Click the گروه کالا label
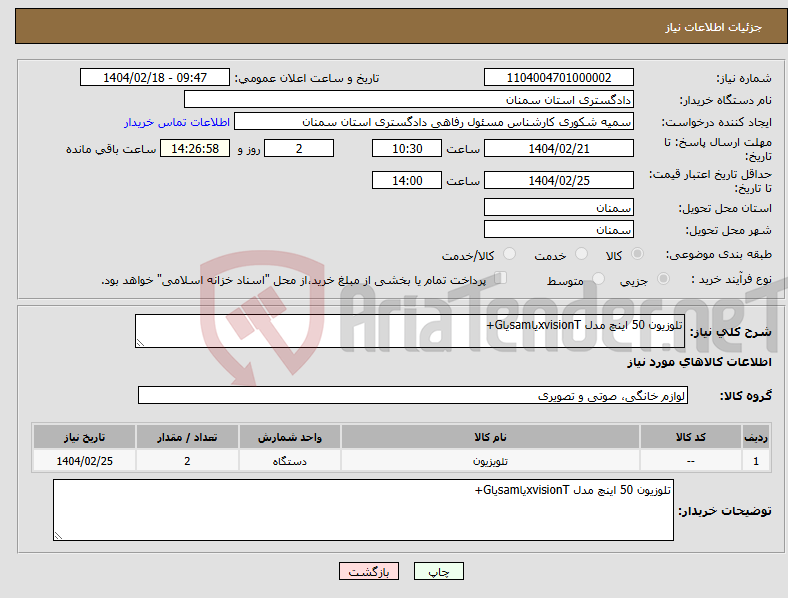This screenshot has height=598, width=788. (746, 395)
